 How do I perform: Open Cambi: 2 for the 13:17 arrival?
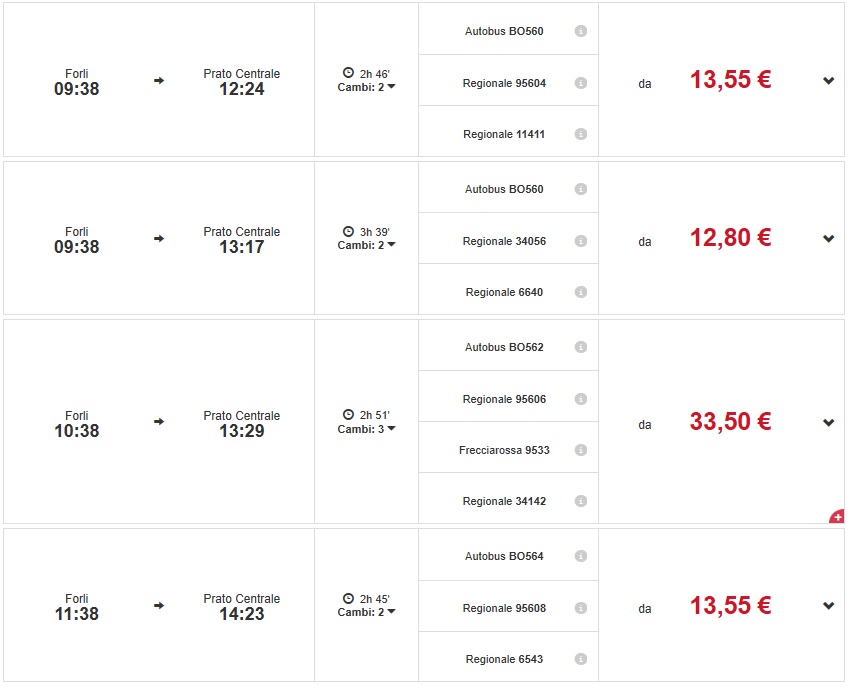point(366,245)
